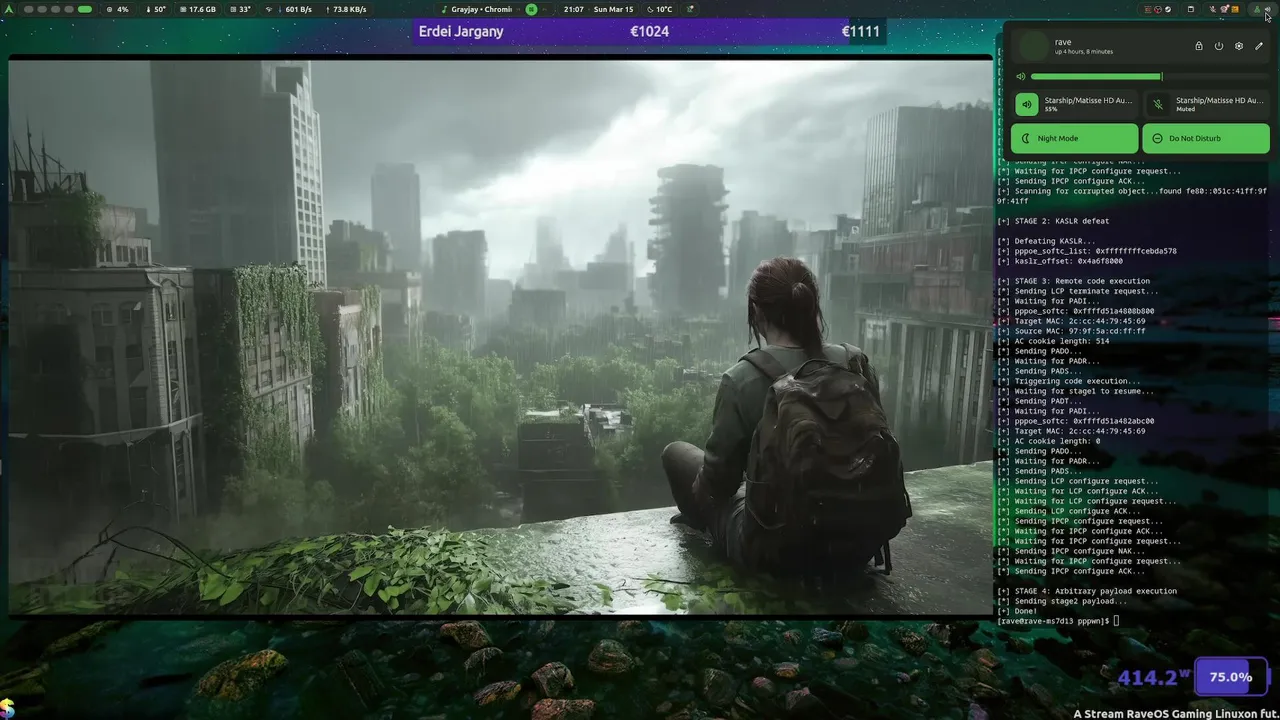Click the rave username in panel
The width and height of the screenshot is (1280, 720).
(1063, 42)
